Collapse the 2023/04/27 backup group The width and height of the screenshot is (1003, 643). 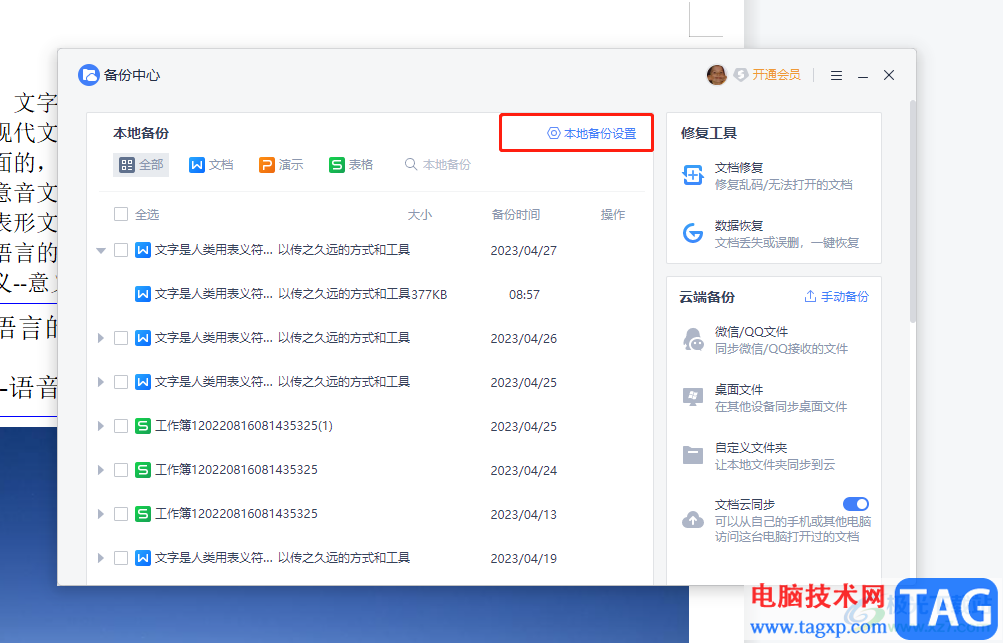tap(100, 250)
